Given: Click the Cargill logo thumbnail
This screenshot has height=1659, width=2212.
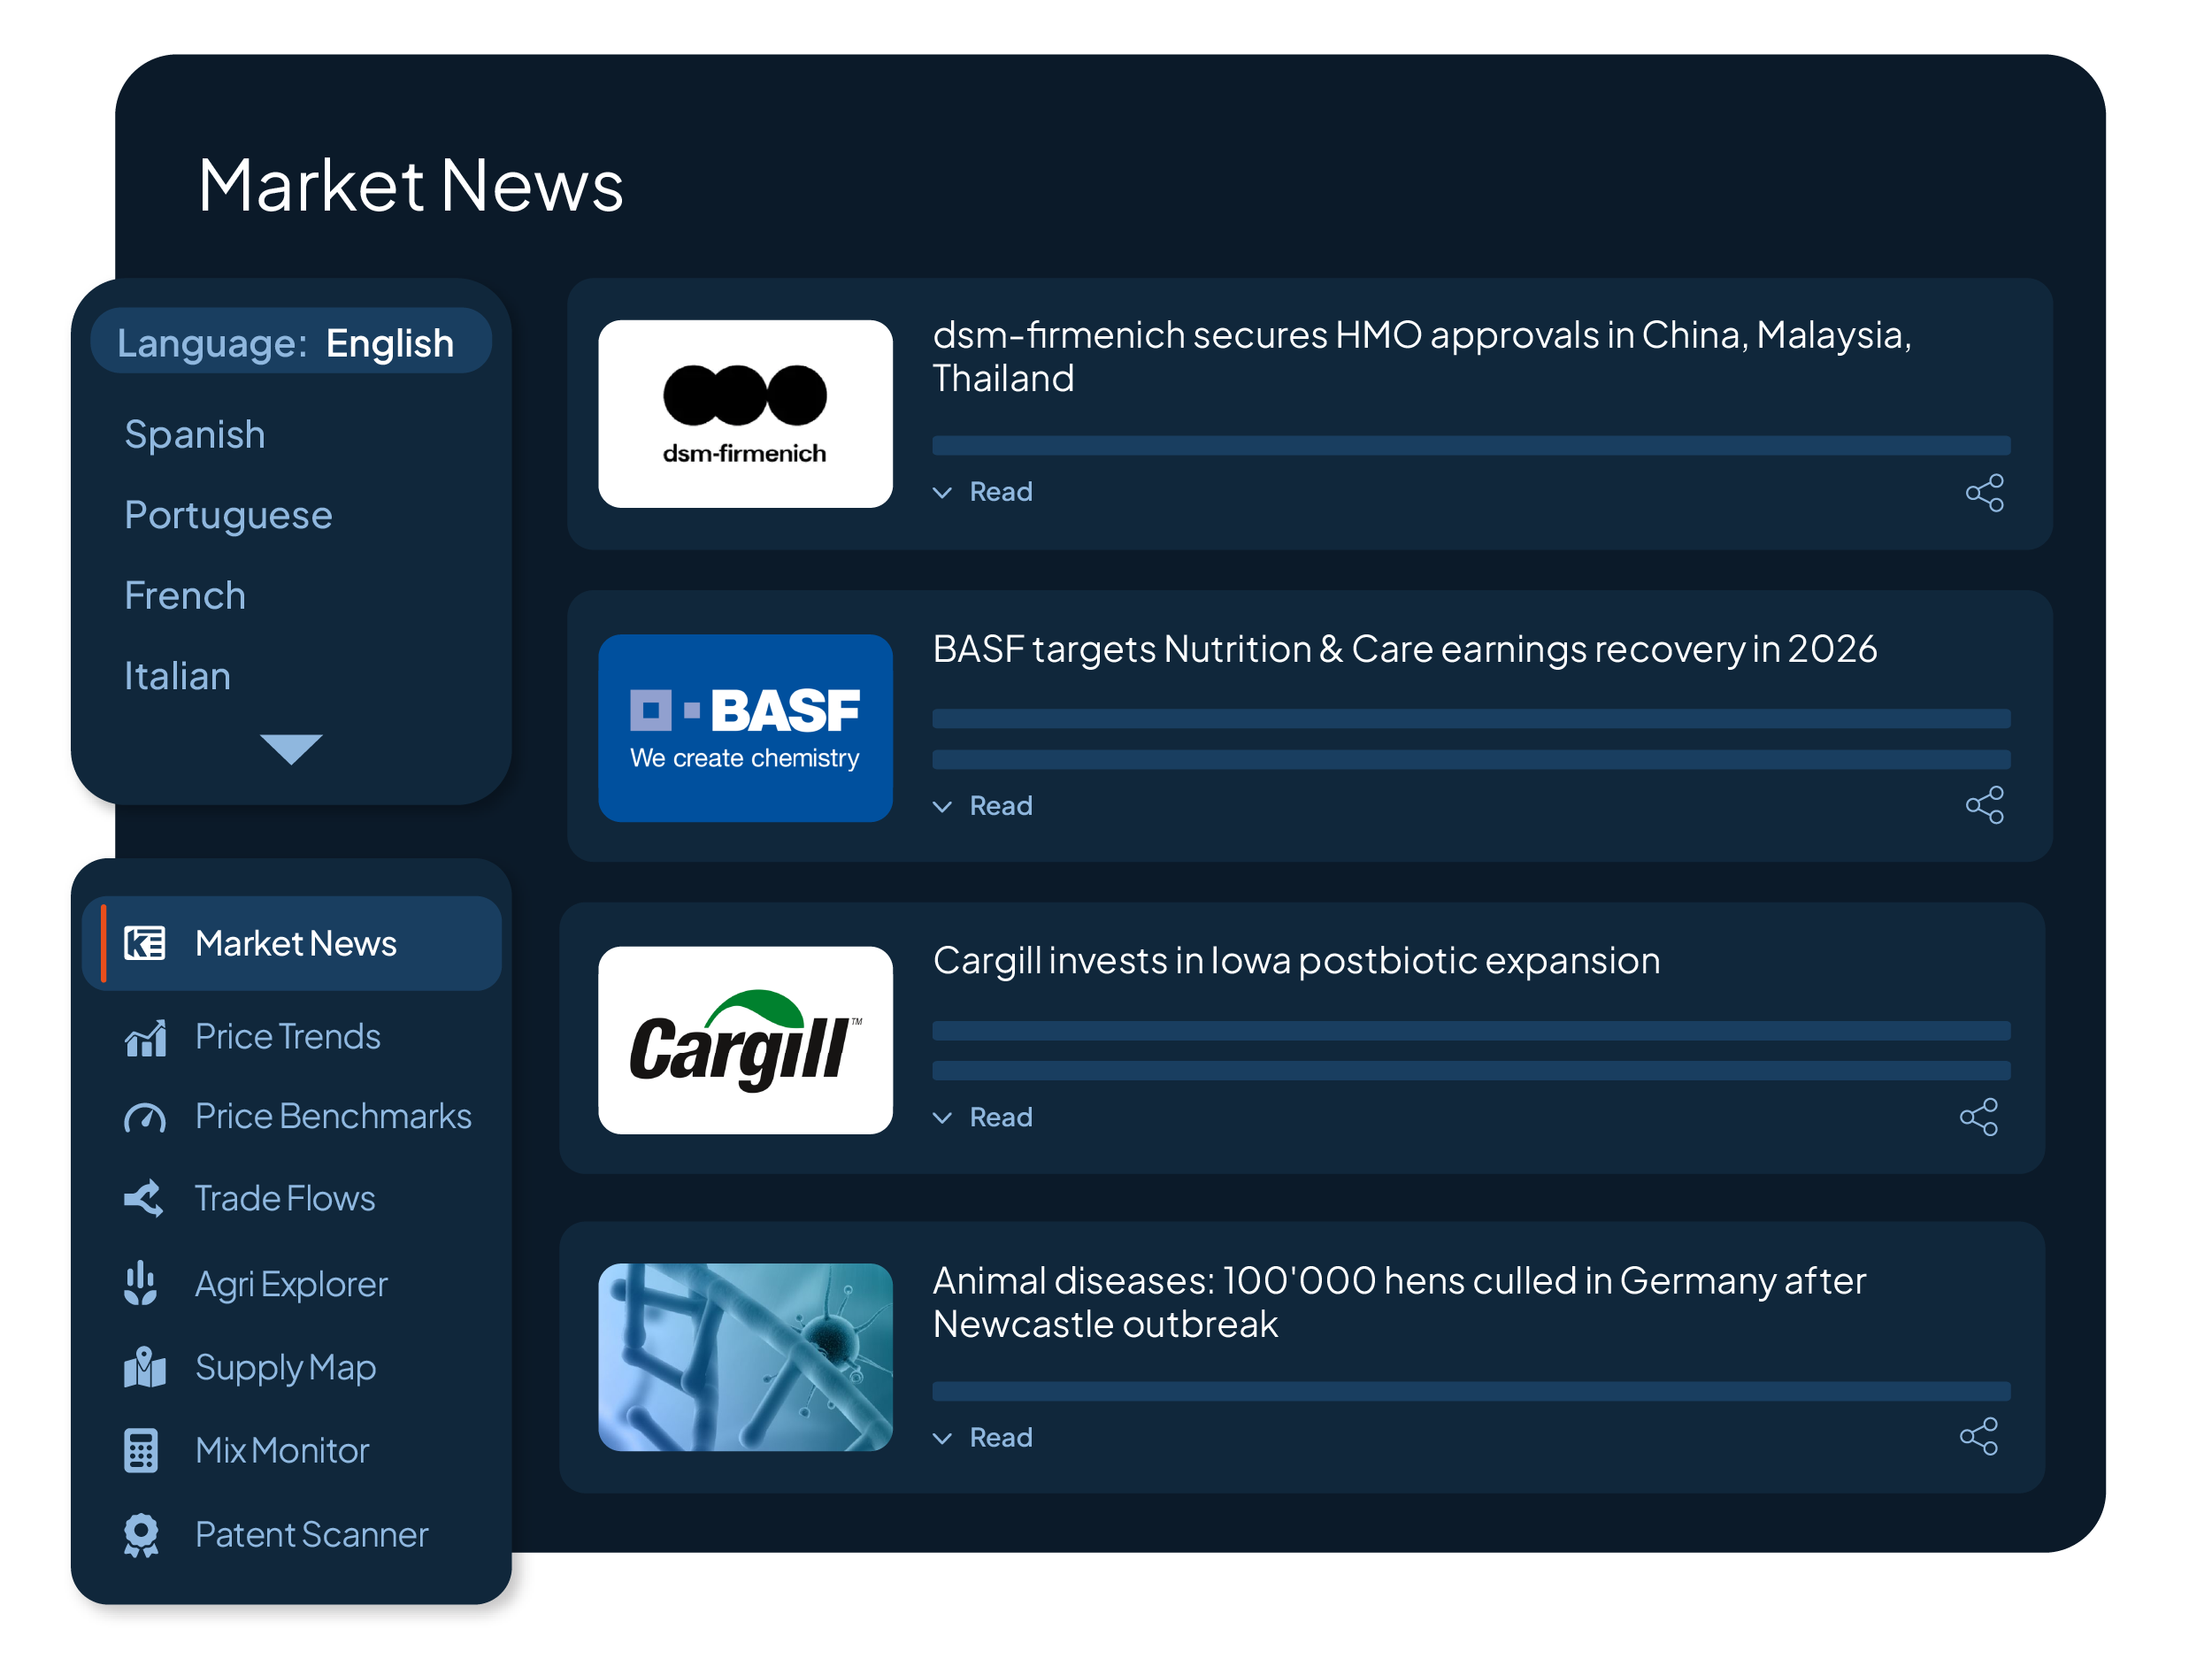Looking at the screenshot, I should tap(745, 1040).
